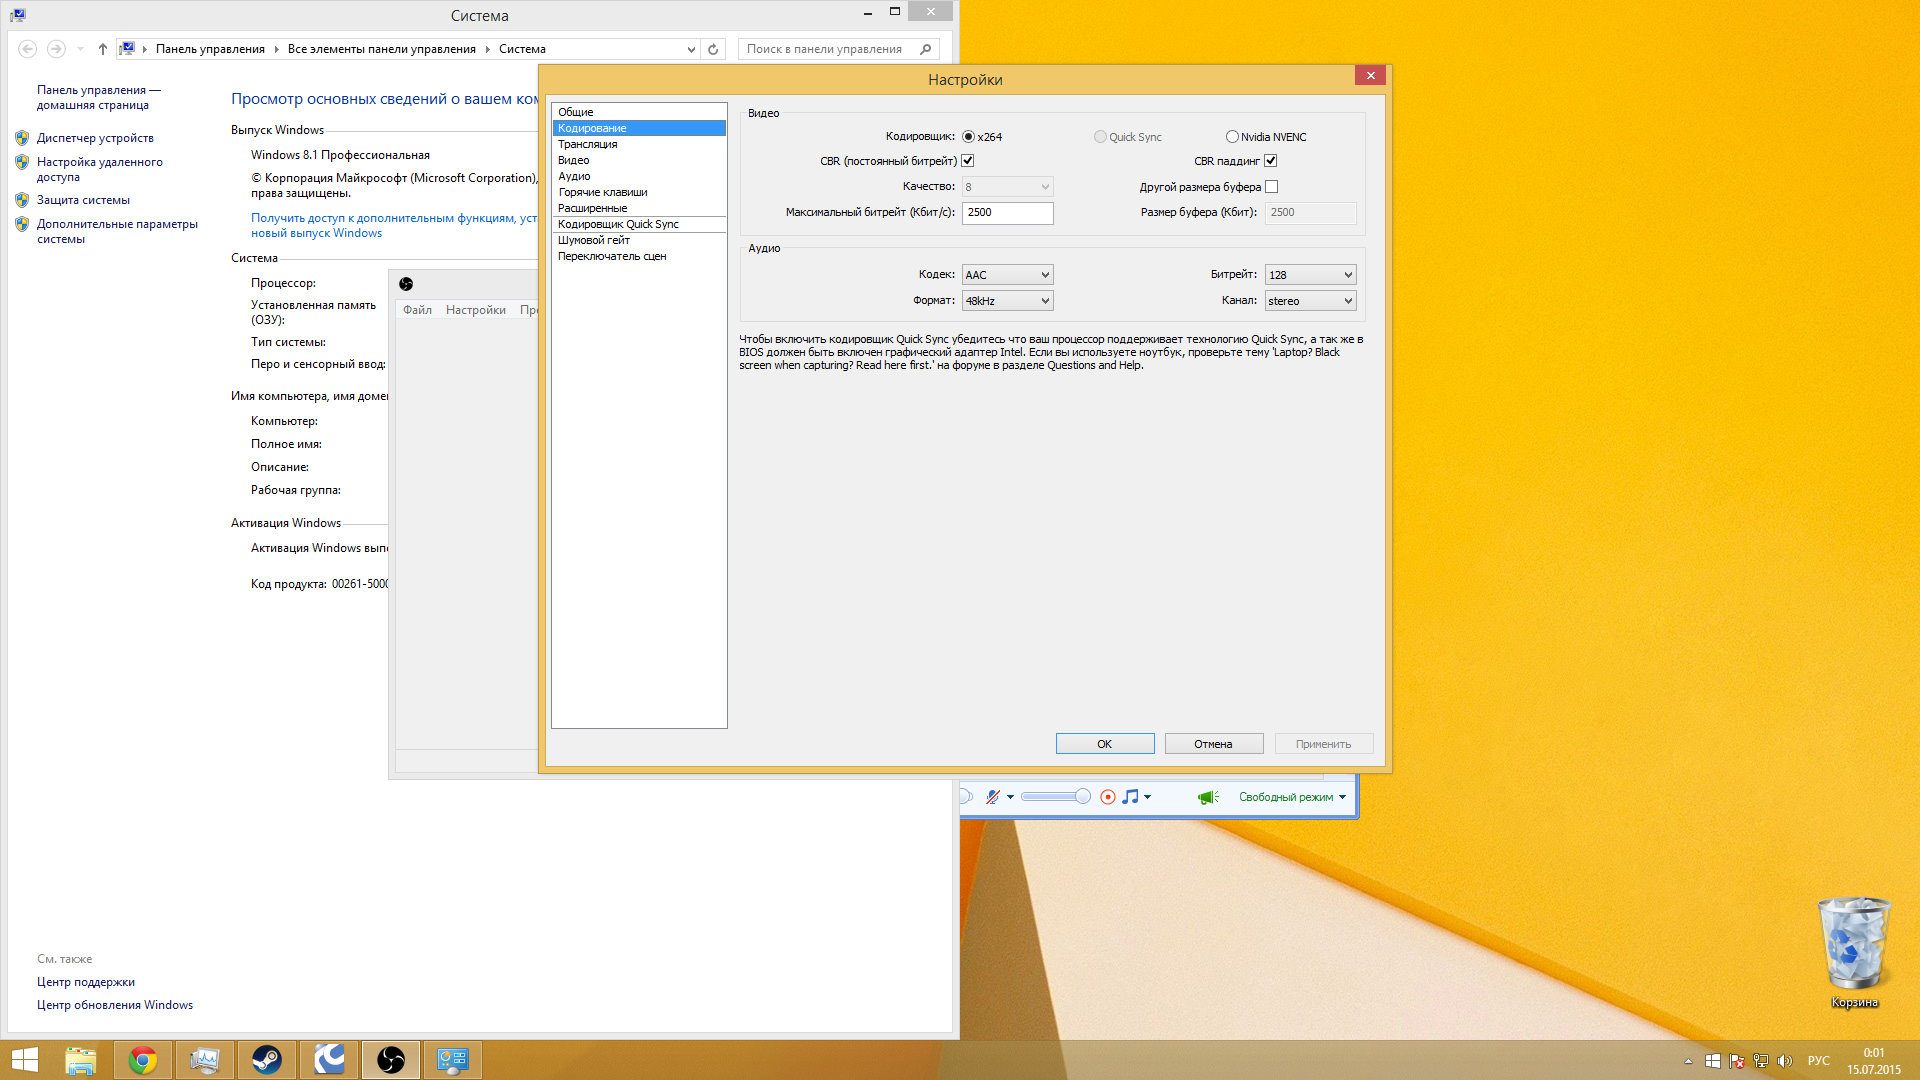Click the search magnifier in Control Panel
This screenshot has height=1080, width=1920.
coord(926,49)
